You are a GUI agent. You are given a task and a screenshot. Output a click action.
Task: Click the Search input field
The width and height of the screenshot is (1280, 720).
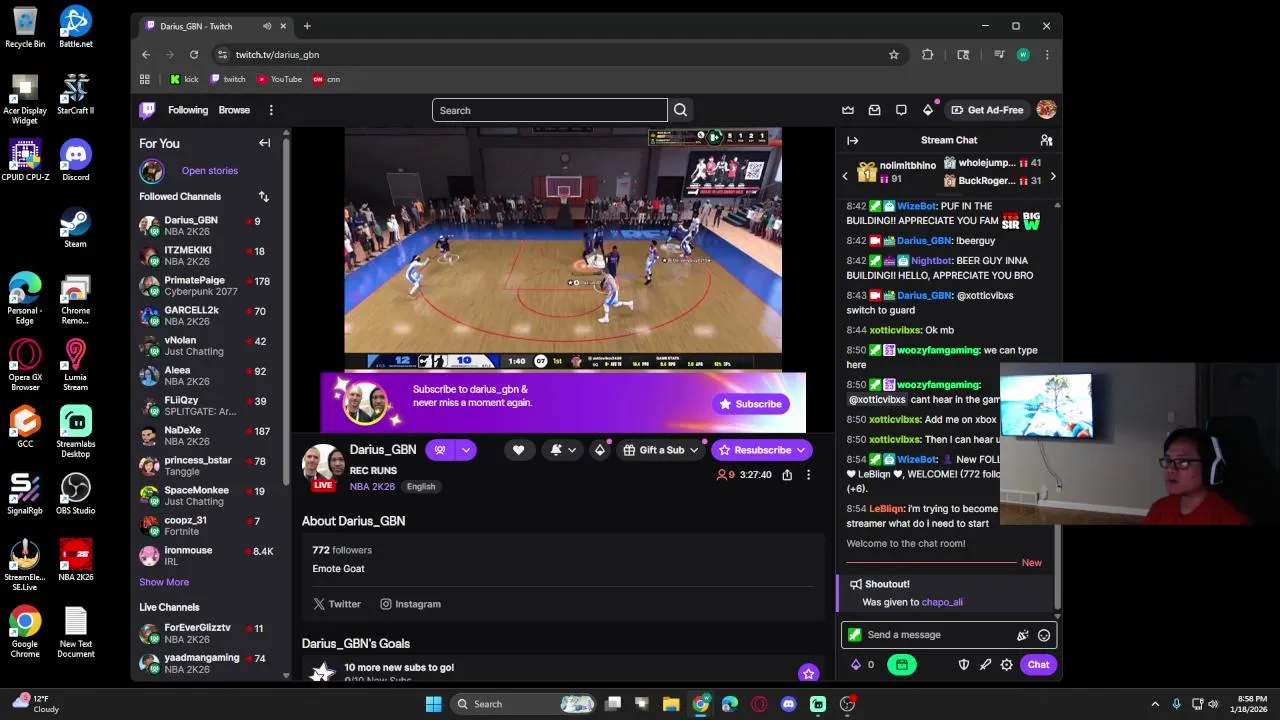point(549,110)
